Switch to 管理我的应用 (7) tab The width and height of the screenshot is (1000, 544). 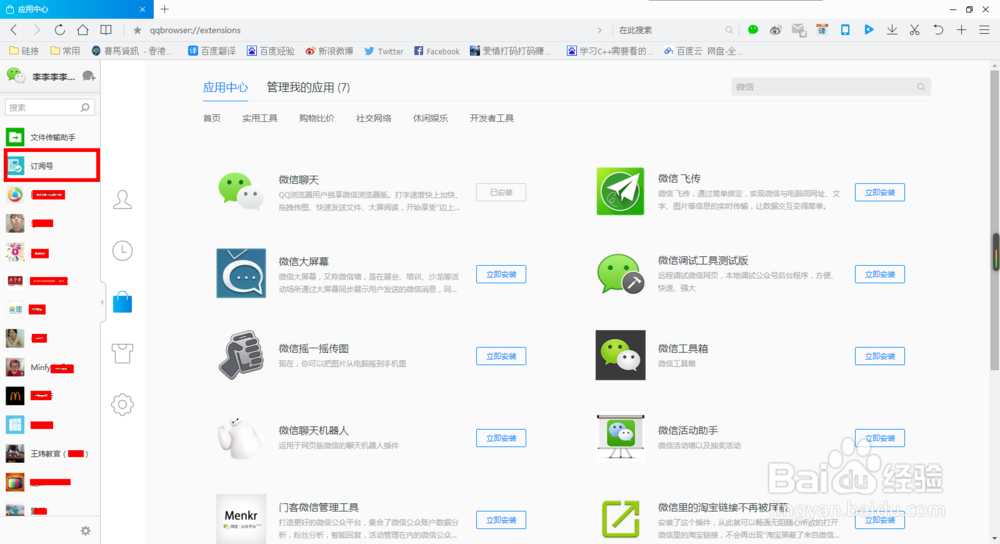(308, 87)
